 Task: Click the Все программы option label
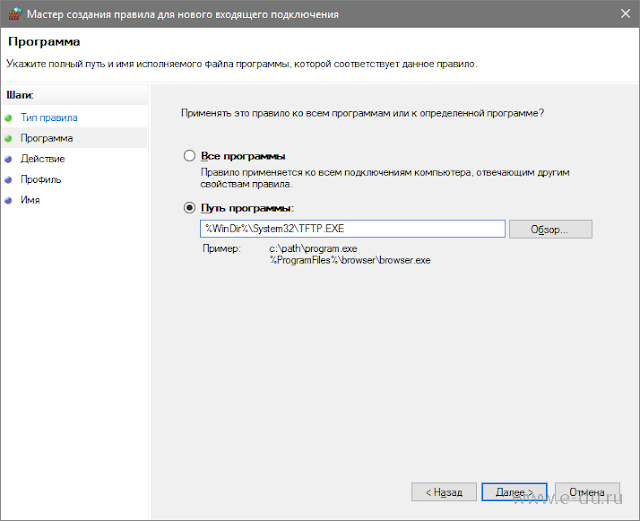point(243,156)
